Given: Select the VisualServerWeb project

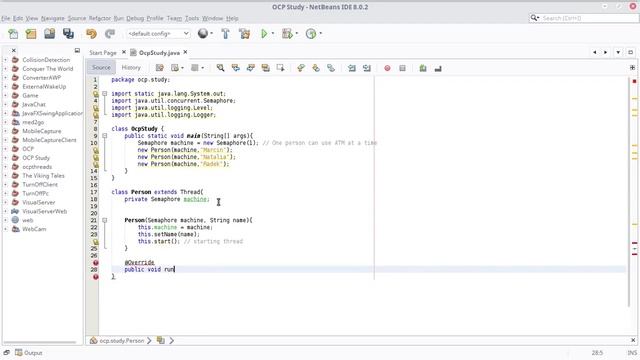Looking at the screenshot, I should pos(44,211).
